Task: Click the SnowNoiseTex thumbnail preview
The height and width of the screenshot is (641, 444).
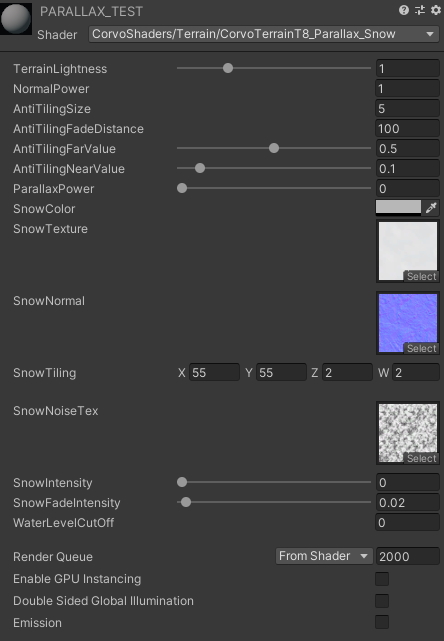Action: pyautogui.click(x=408, y=433)
